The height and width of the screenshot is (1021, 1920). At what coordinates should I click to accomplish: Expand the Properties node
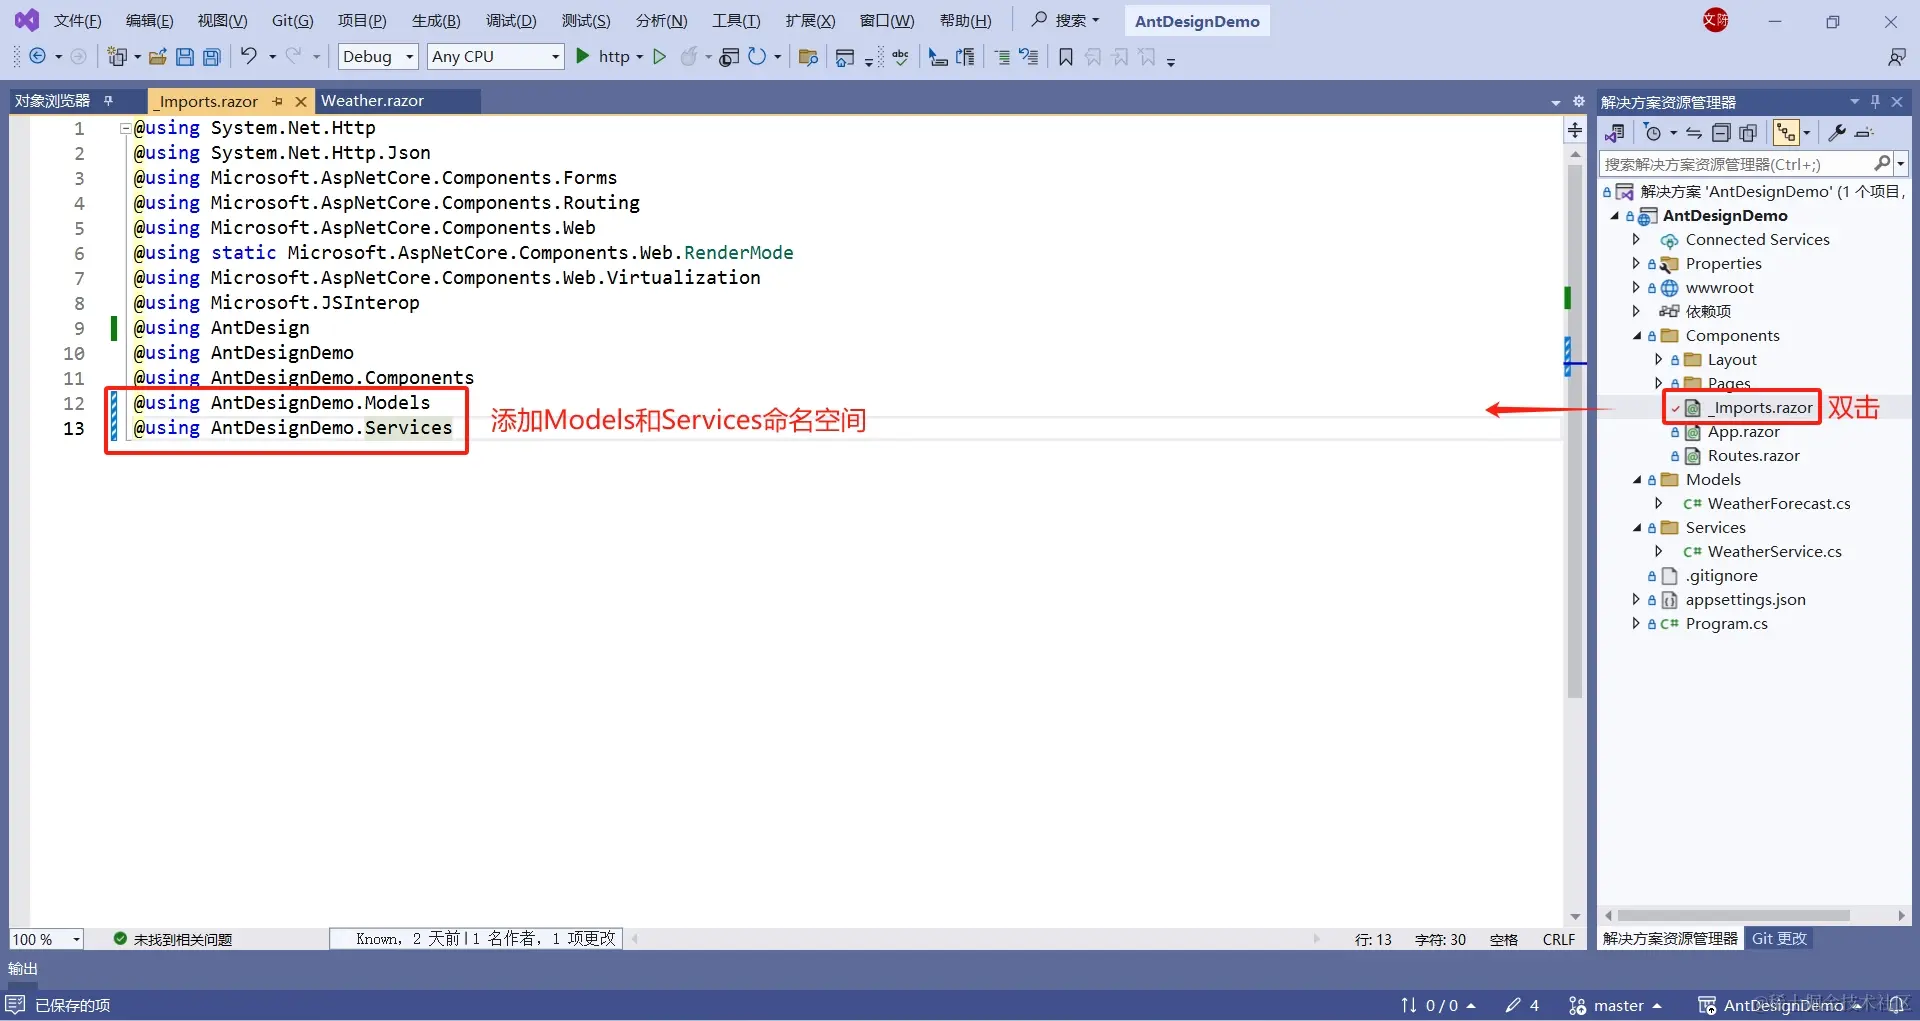[1636, 263]
